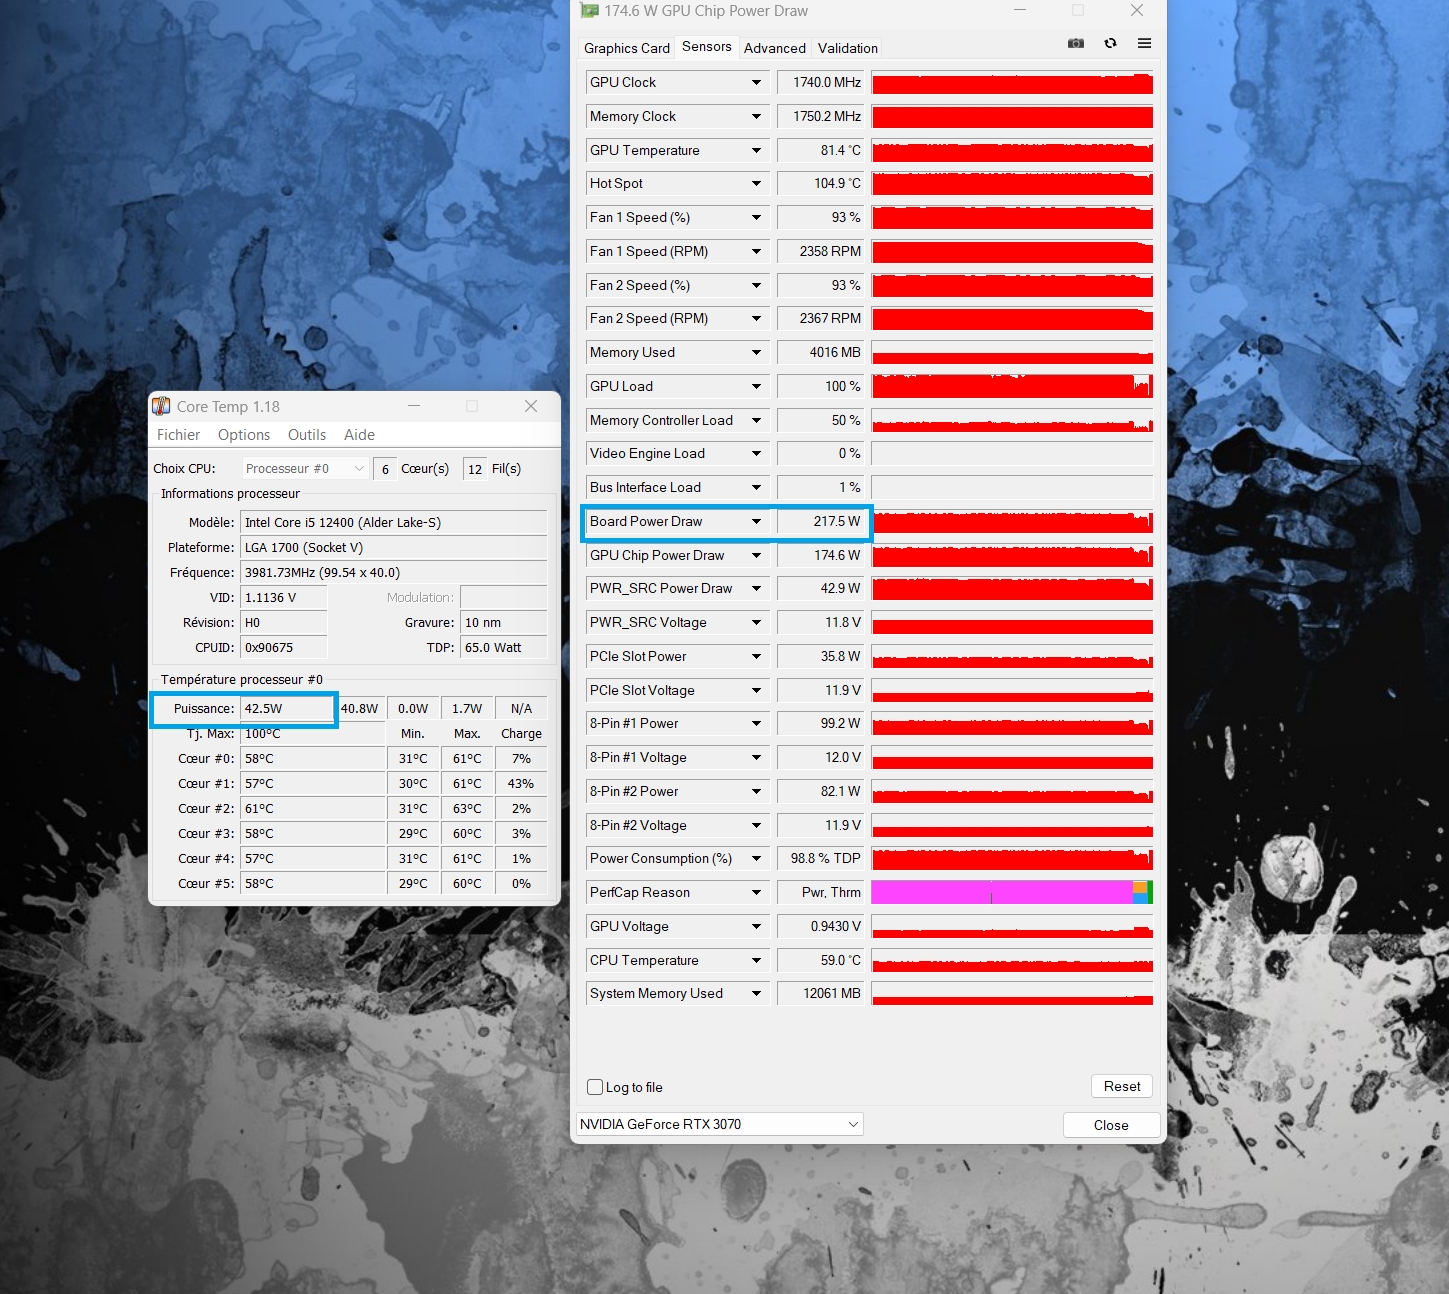Click the PerfCap Reason color graph
Image resolution: width=1449 pixels, height=1294 pixels.
pyautogui.click(x=1012, y=892)
